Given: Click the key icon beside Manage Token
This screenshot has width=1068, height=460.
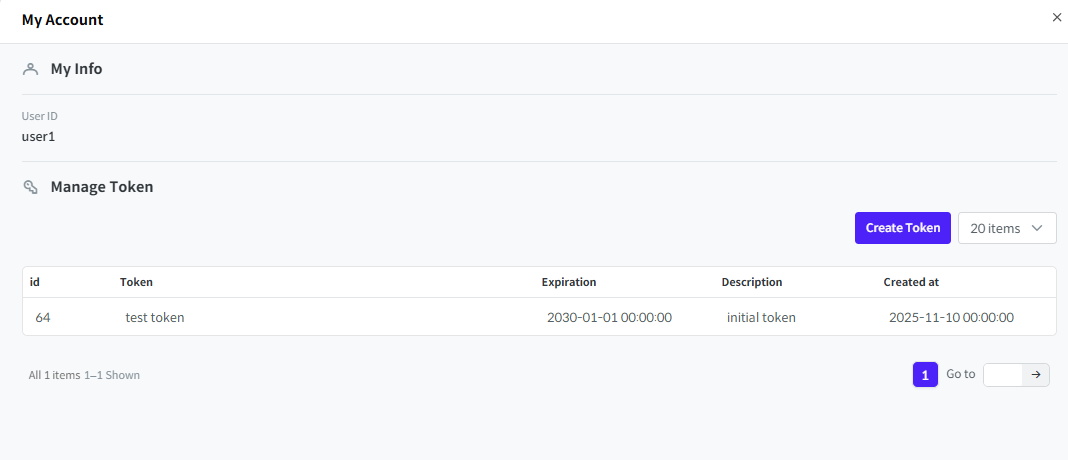Looking at the screenshot, I should tap(30, 187).
